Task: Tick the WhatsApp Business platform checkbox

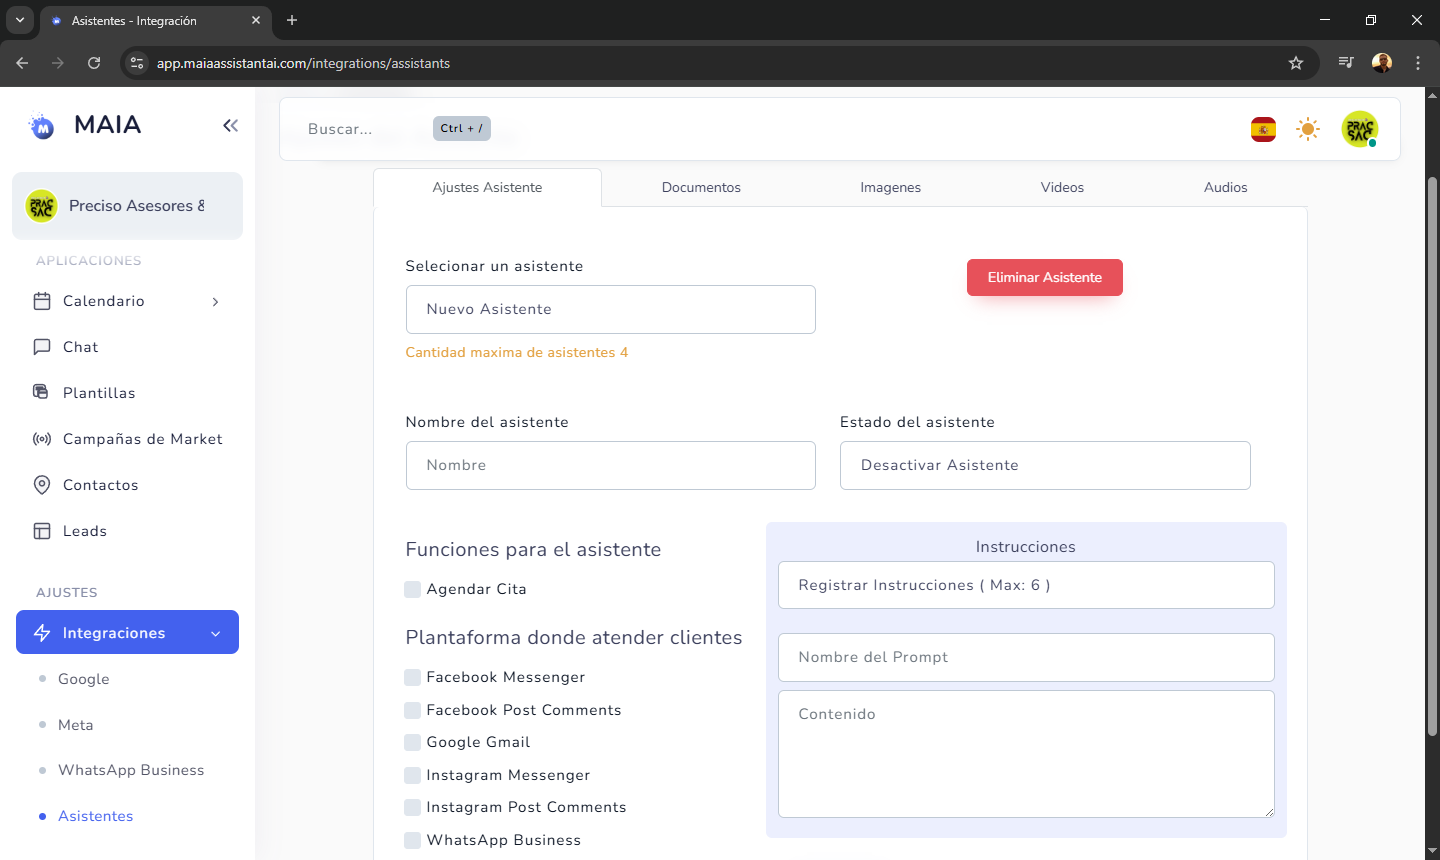Action: 412,840
